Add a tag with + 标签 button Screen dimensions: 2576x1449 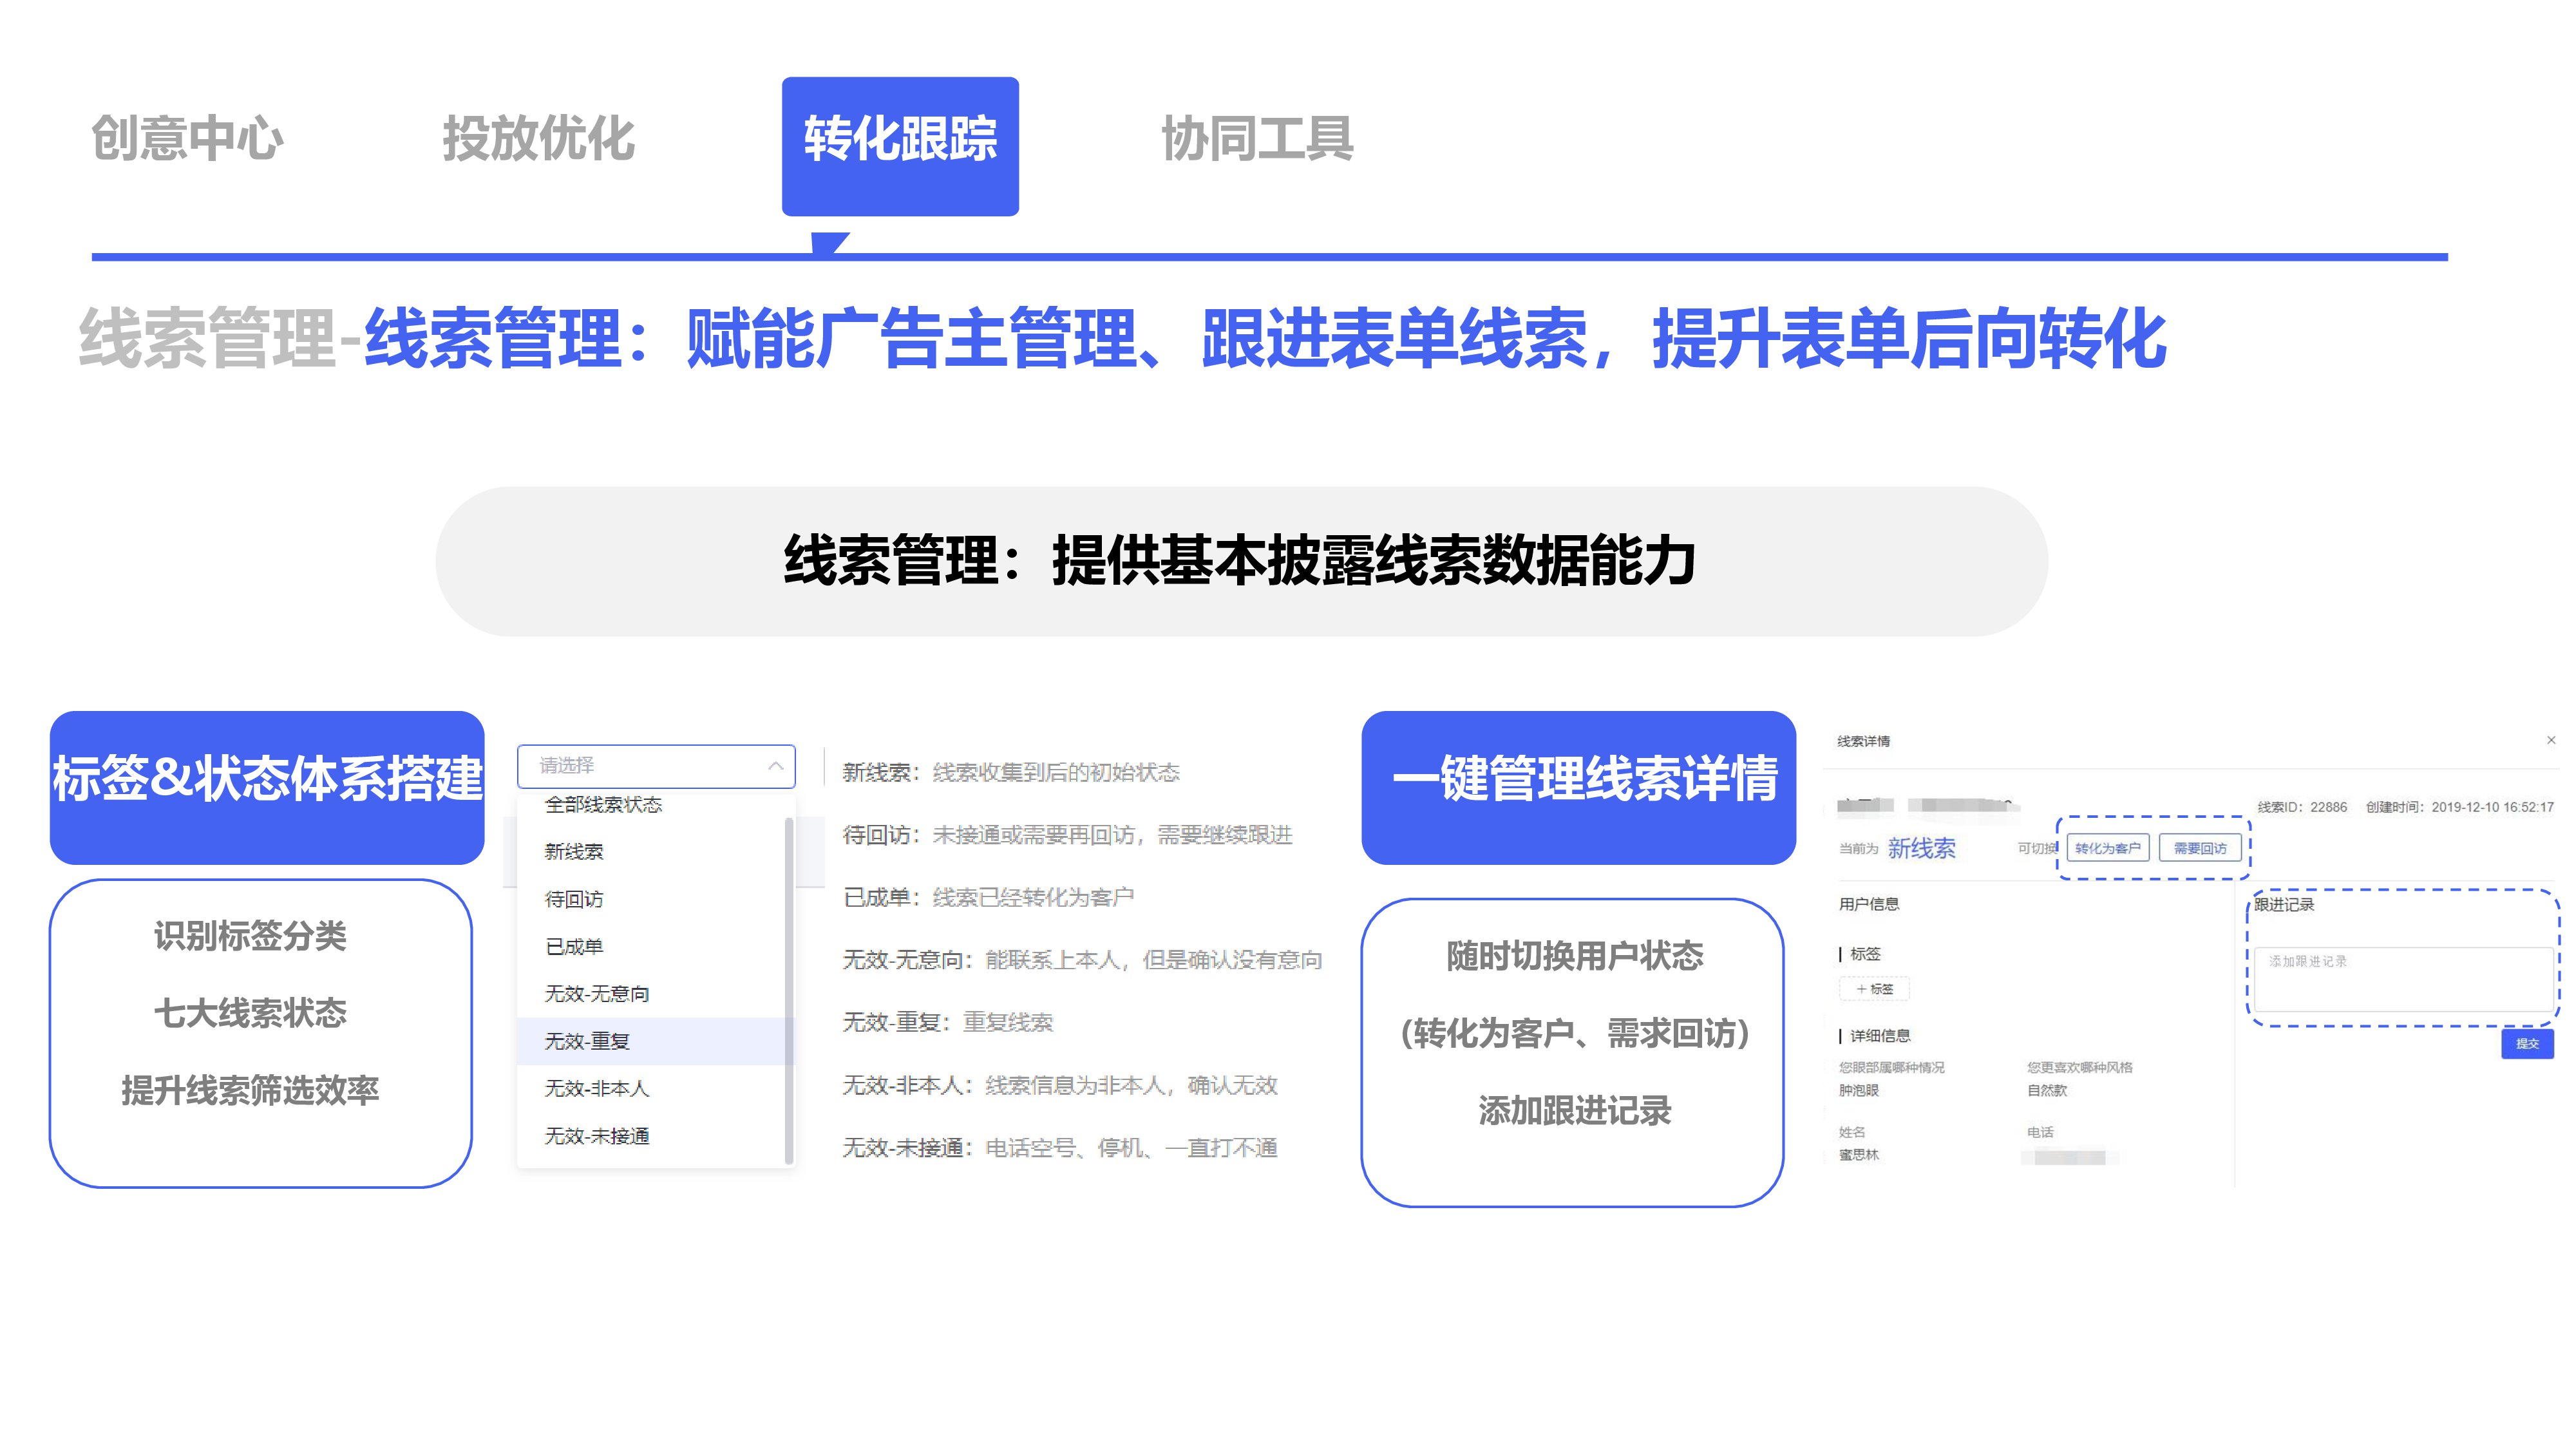tap(1874, 989)
